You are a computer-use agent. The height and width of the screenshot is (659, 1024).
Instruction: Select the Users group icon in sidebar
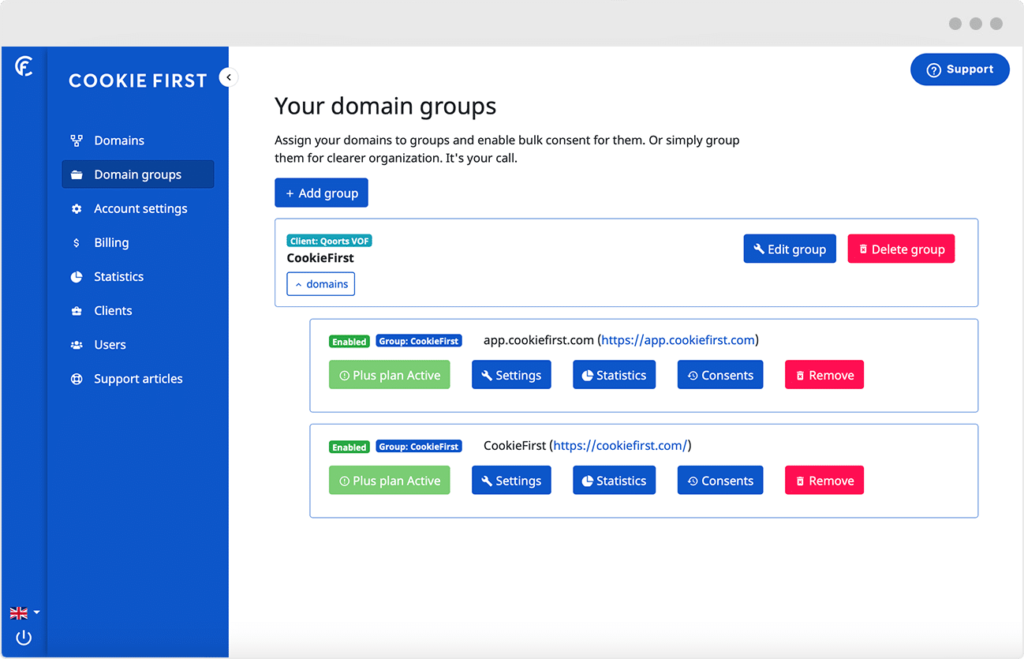pos(78,344)
